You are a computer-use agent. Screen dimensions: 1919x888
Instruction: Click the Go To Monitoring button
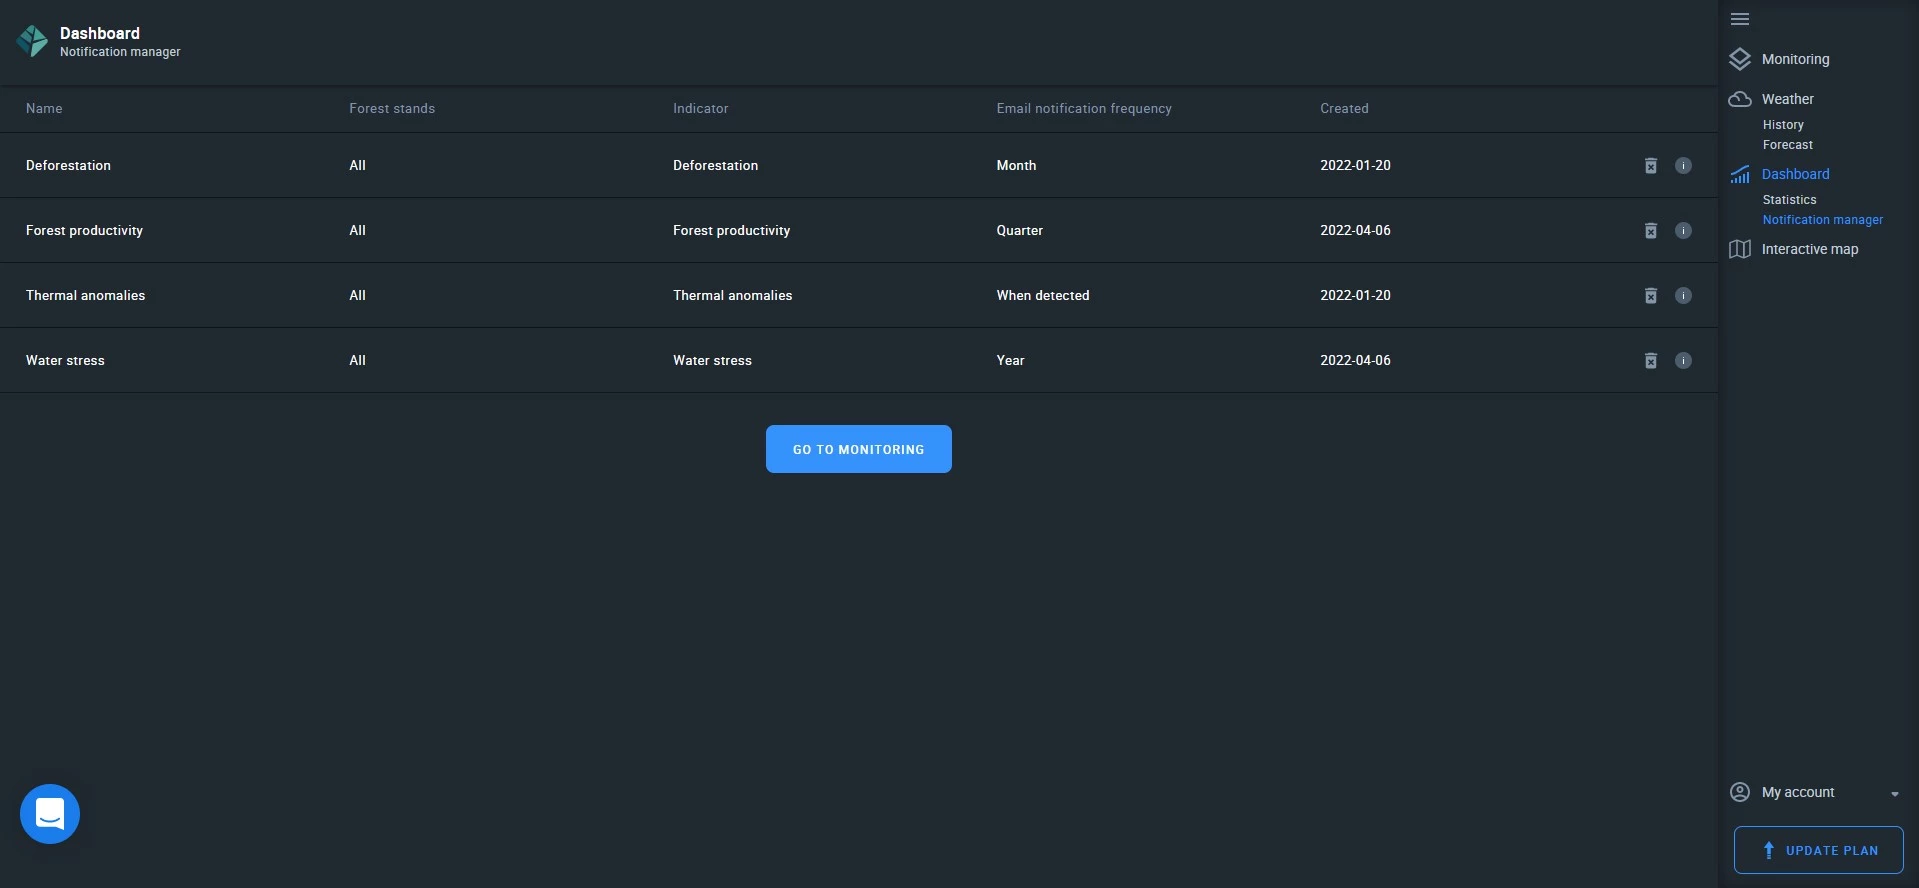point(858,449)
